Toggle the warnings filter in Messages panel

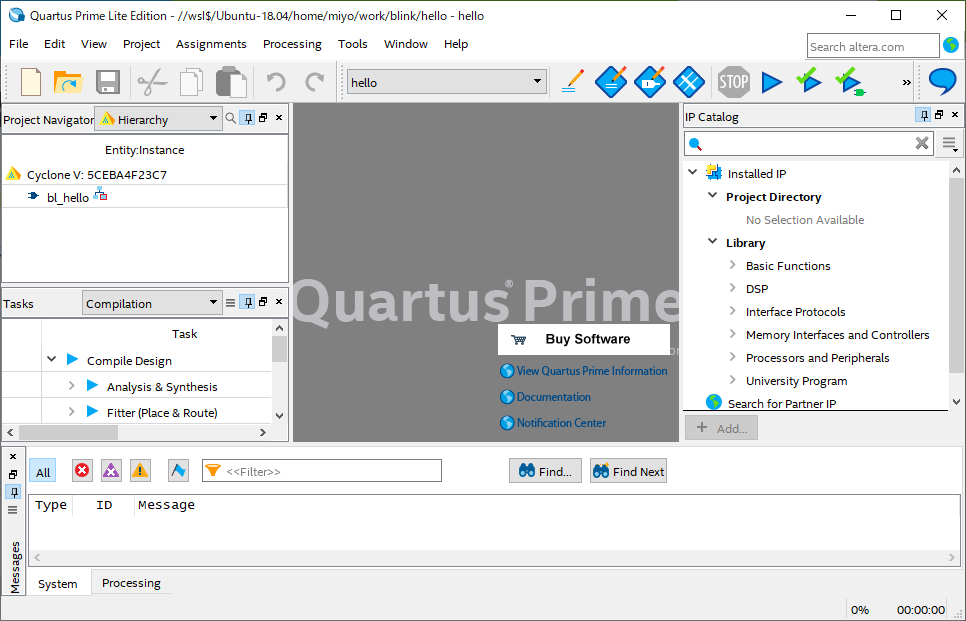(x=139, y=470)
